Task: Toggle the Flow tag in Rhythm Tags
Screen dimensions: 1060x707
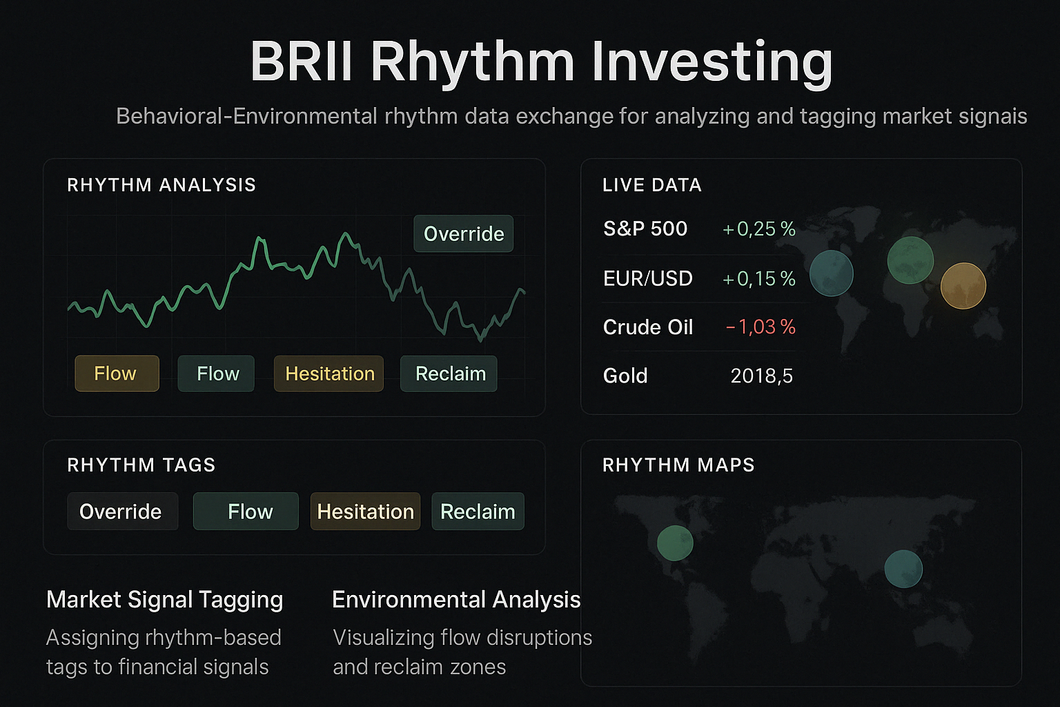Action: [x=246, y=512]
